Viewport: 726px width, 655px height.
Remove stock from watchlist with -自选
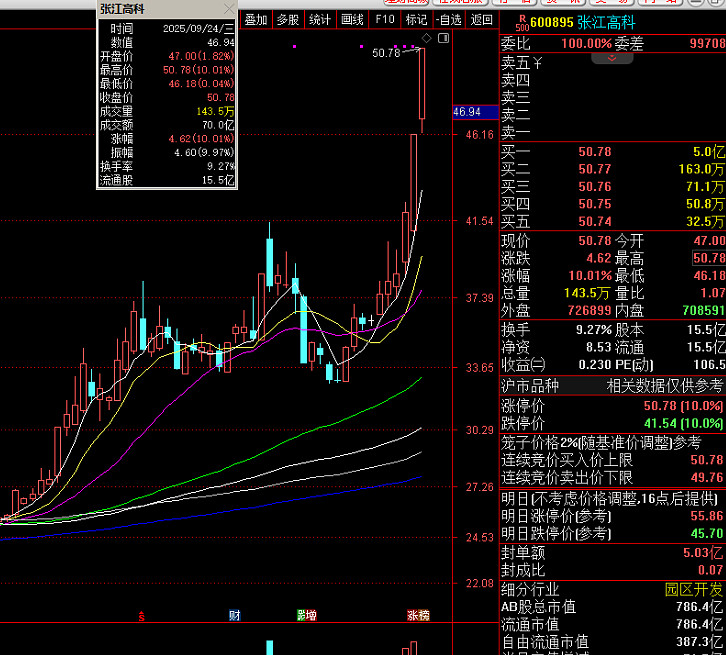tap(450, 19)
